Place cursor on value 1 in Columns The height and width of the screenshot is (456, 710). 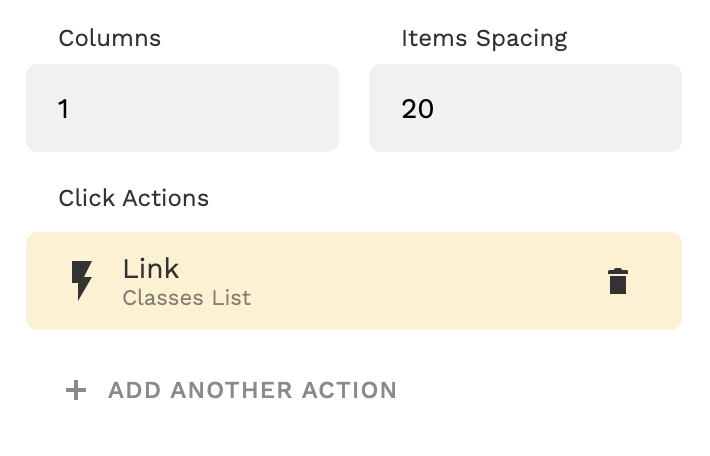click(64, 108)
